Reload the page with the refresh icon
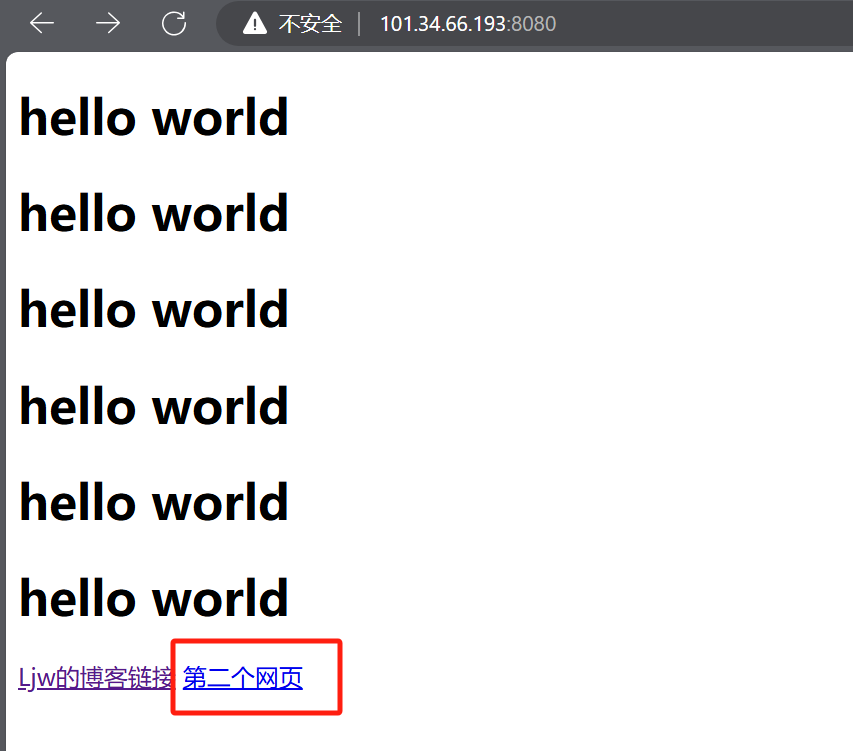The width and height of the screenshot is (853, 751). click(174, 23)
